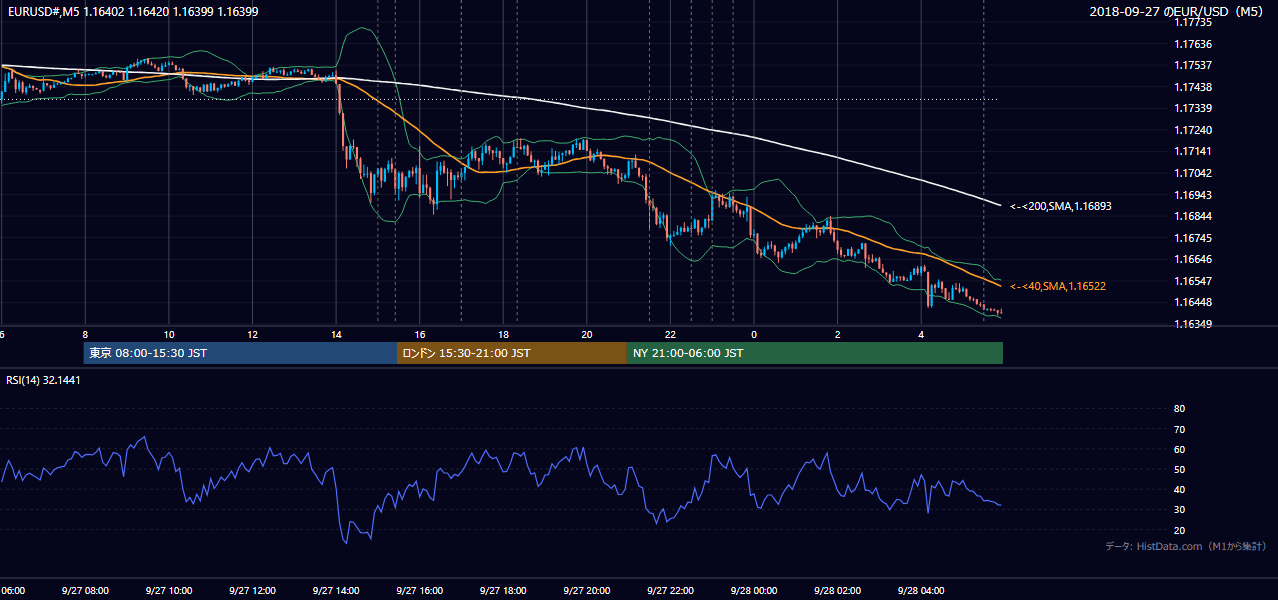Screen dimensions: 1278x600
Task: Click the NY 21:00-06:00 JST session bar
Action: (x=815, y=353)
